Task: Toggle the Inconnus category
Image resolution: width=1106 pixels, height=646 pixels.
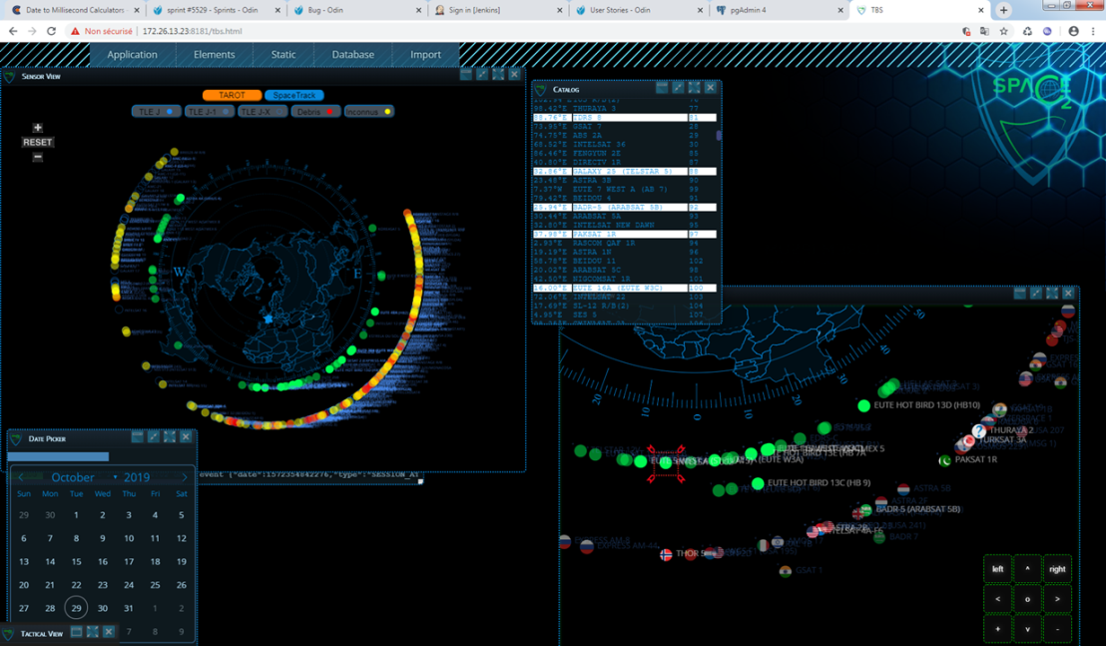Action: (x=371, y=111)
